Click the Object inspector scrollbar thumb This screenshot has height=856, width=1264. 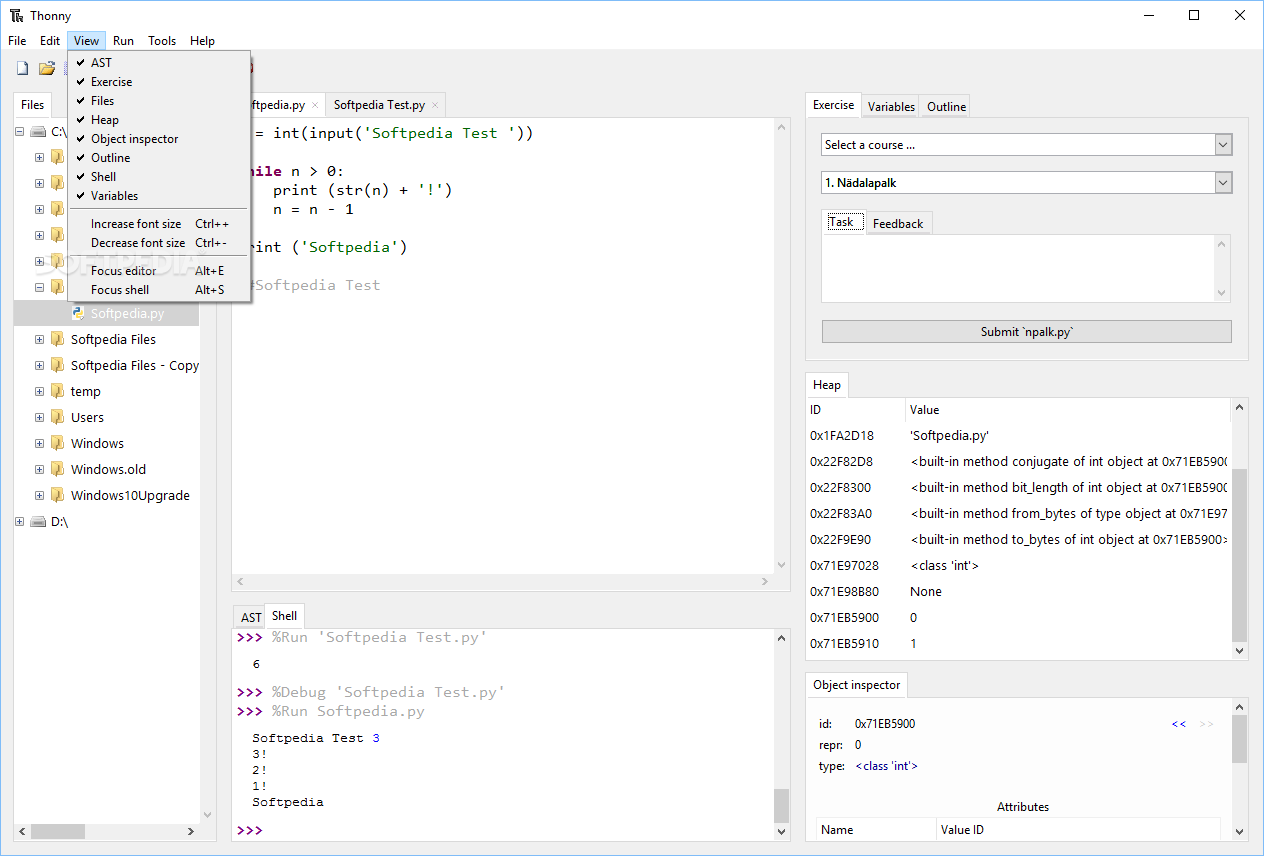pos(1240,739)
